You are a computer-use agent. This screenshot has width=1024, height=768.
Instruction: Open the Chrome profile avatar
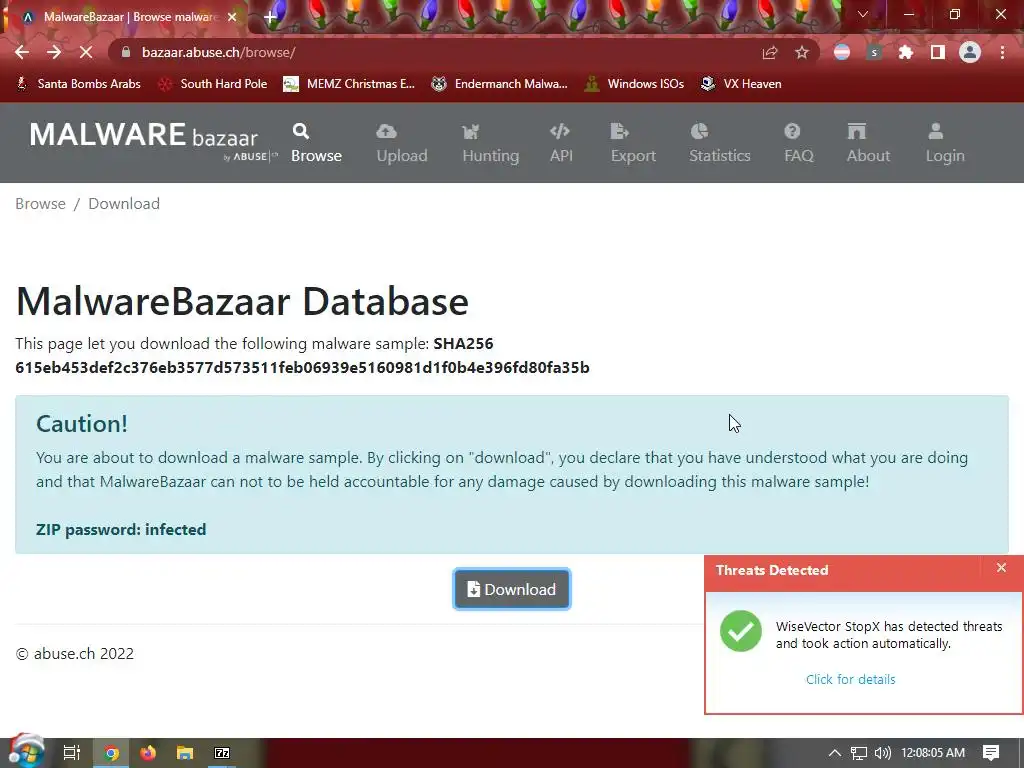[x=970, y=52]
